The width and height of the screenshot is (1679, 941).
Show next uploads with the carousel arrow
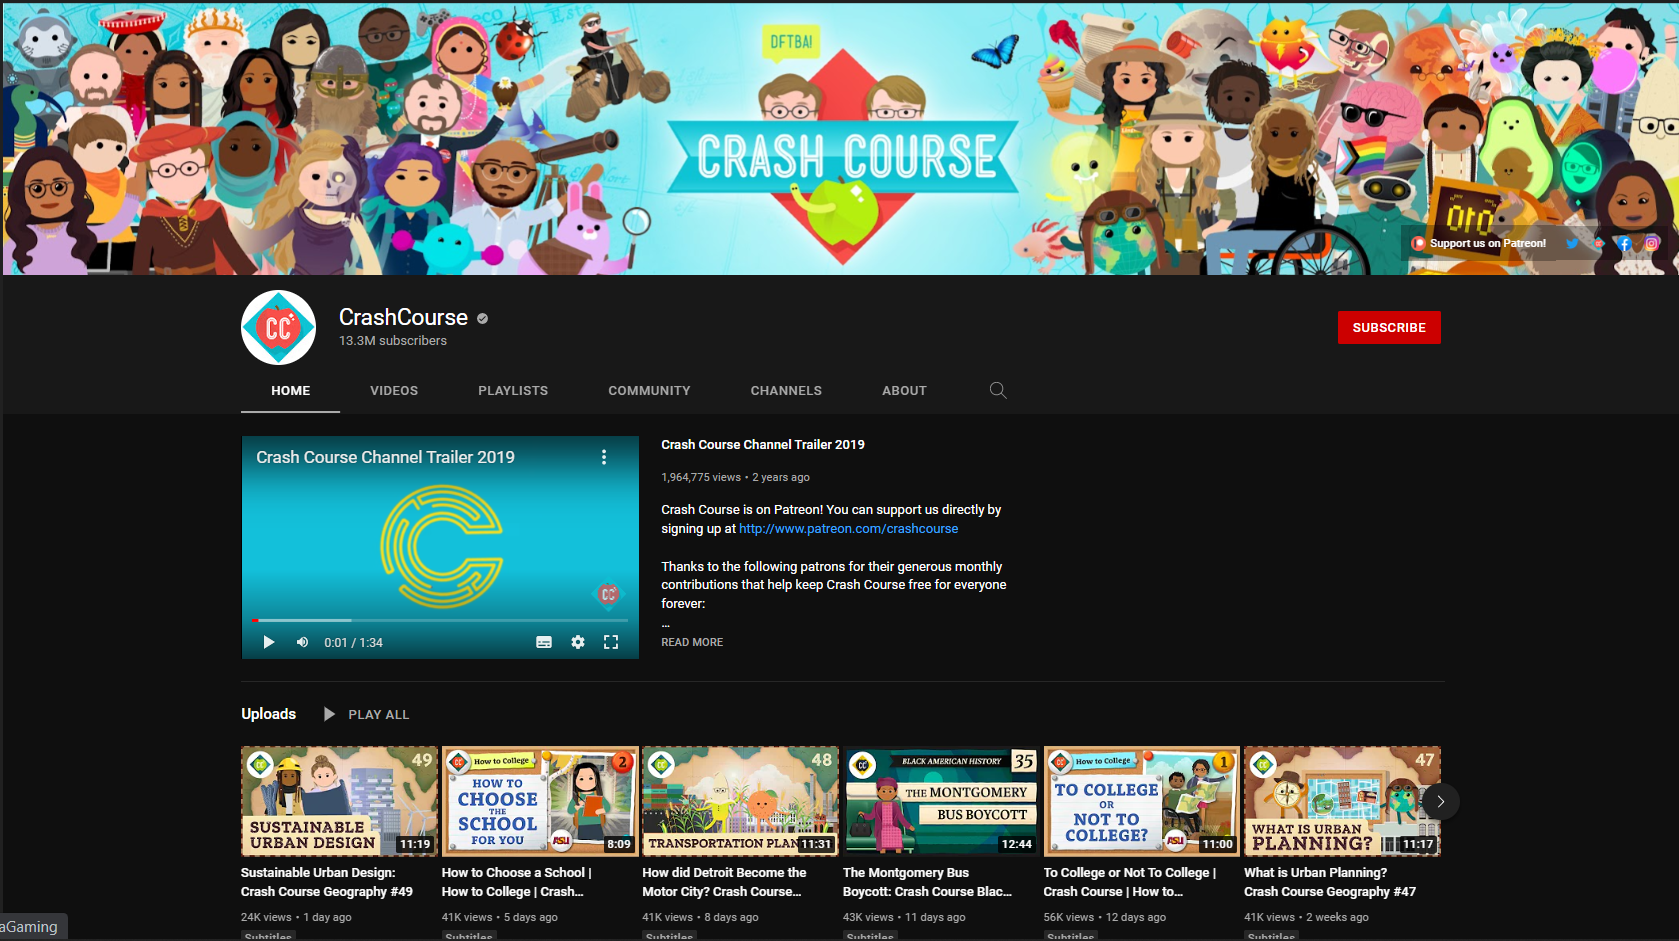1440,801
